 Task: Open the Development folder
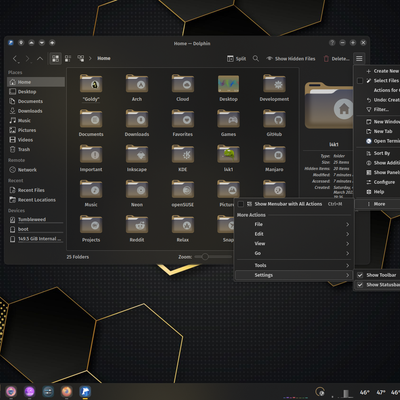(x=274, y=88)
